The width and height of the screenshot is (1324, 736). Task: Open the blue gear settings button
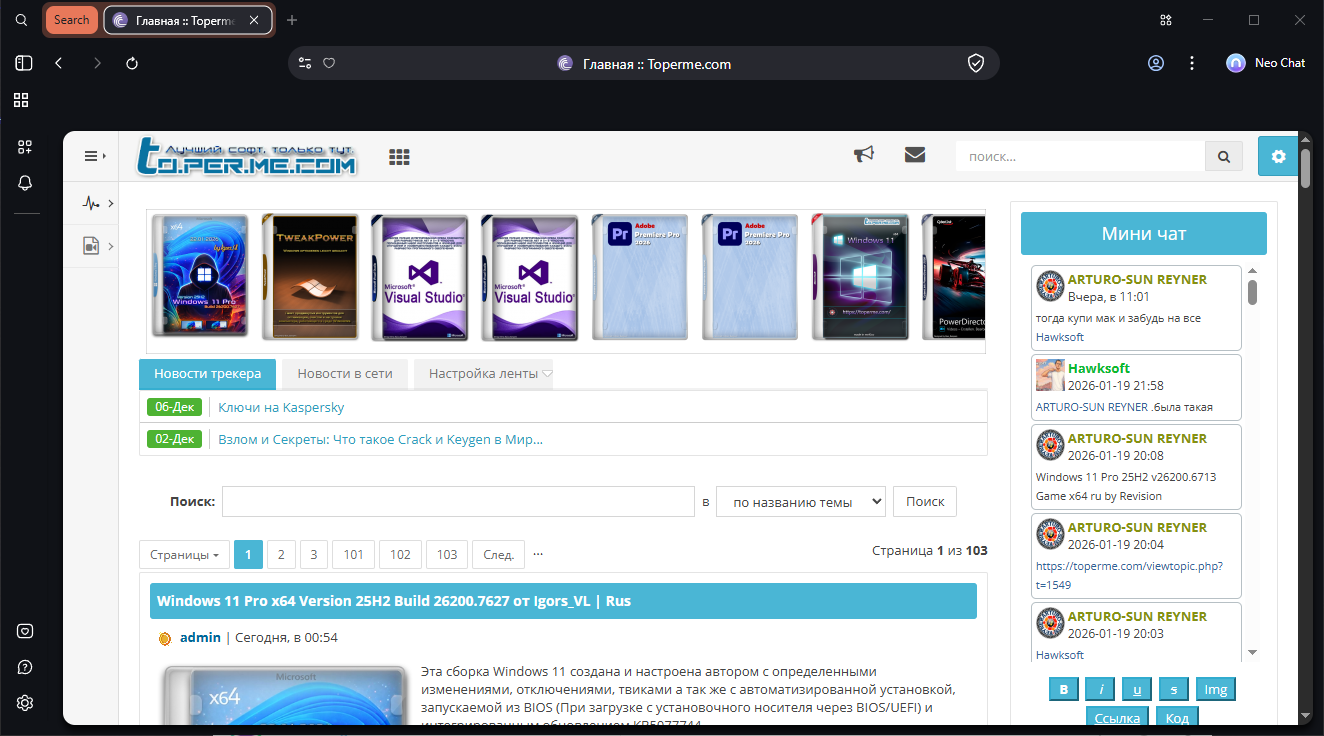pos(1277,156)
